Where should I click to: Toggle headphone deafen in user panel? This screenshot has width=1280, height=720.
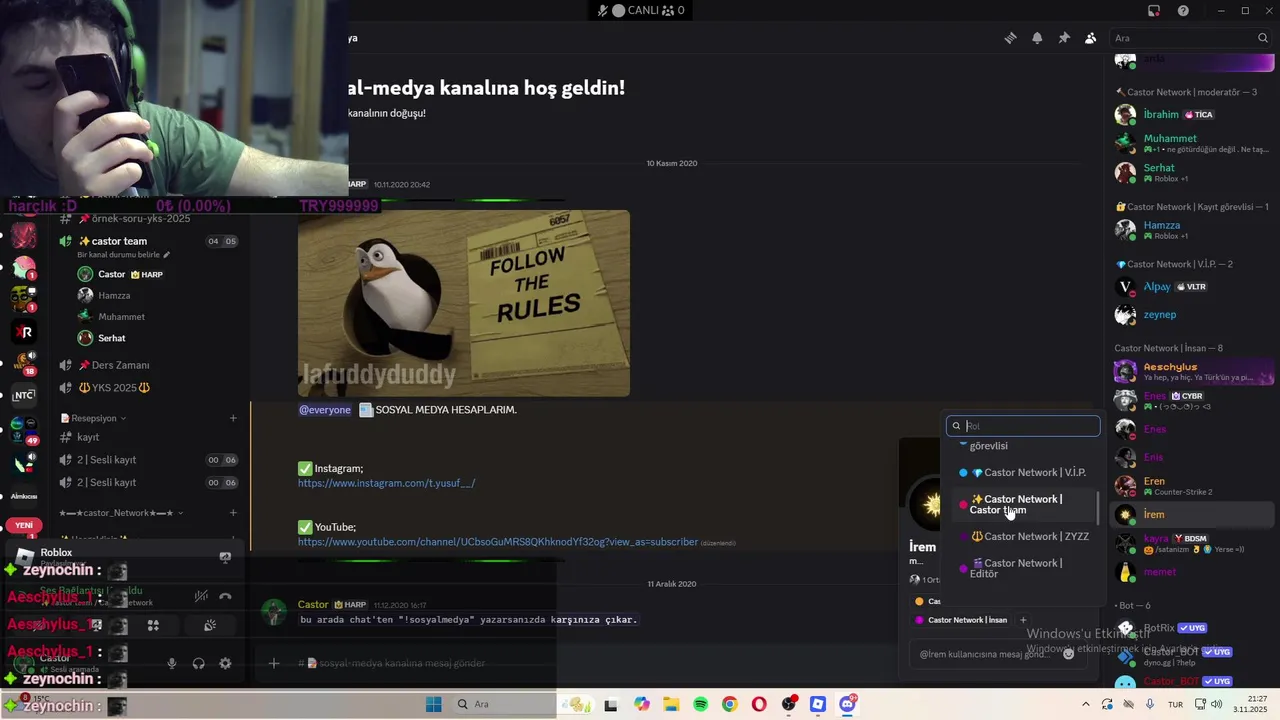[198, 663]
